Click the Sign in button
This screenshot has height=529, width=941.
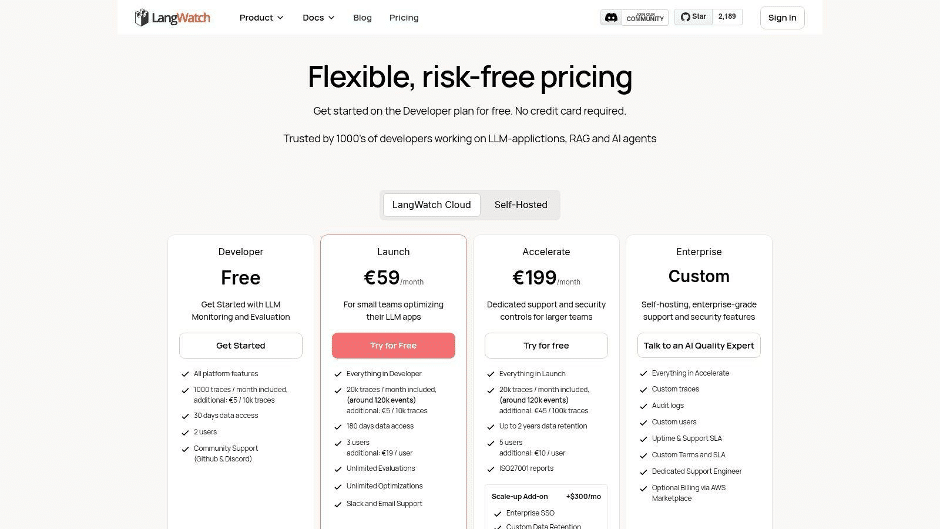tap(782, 17)
